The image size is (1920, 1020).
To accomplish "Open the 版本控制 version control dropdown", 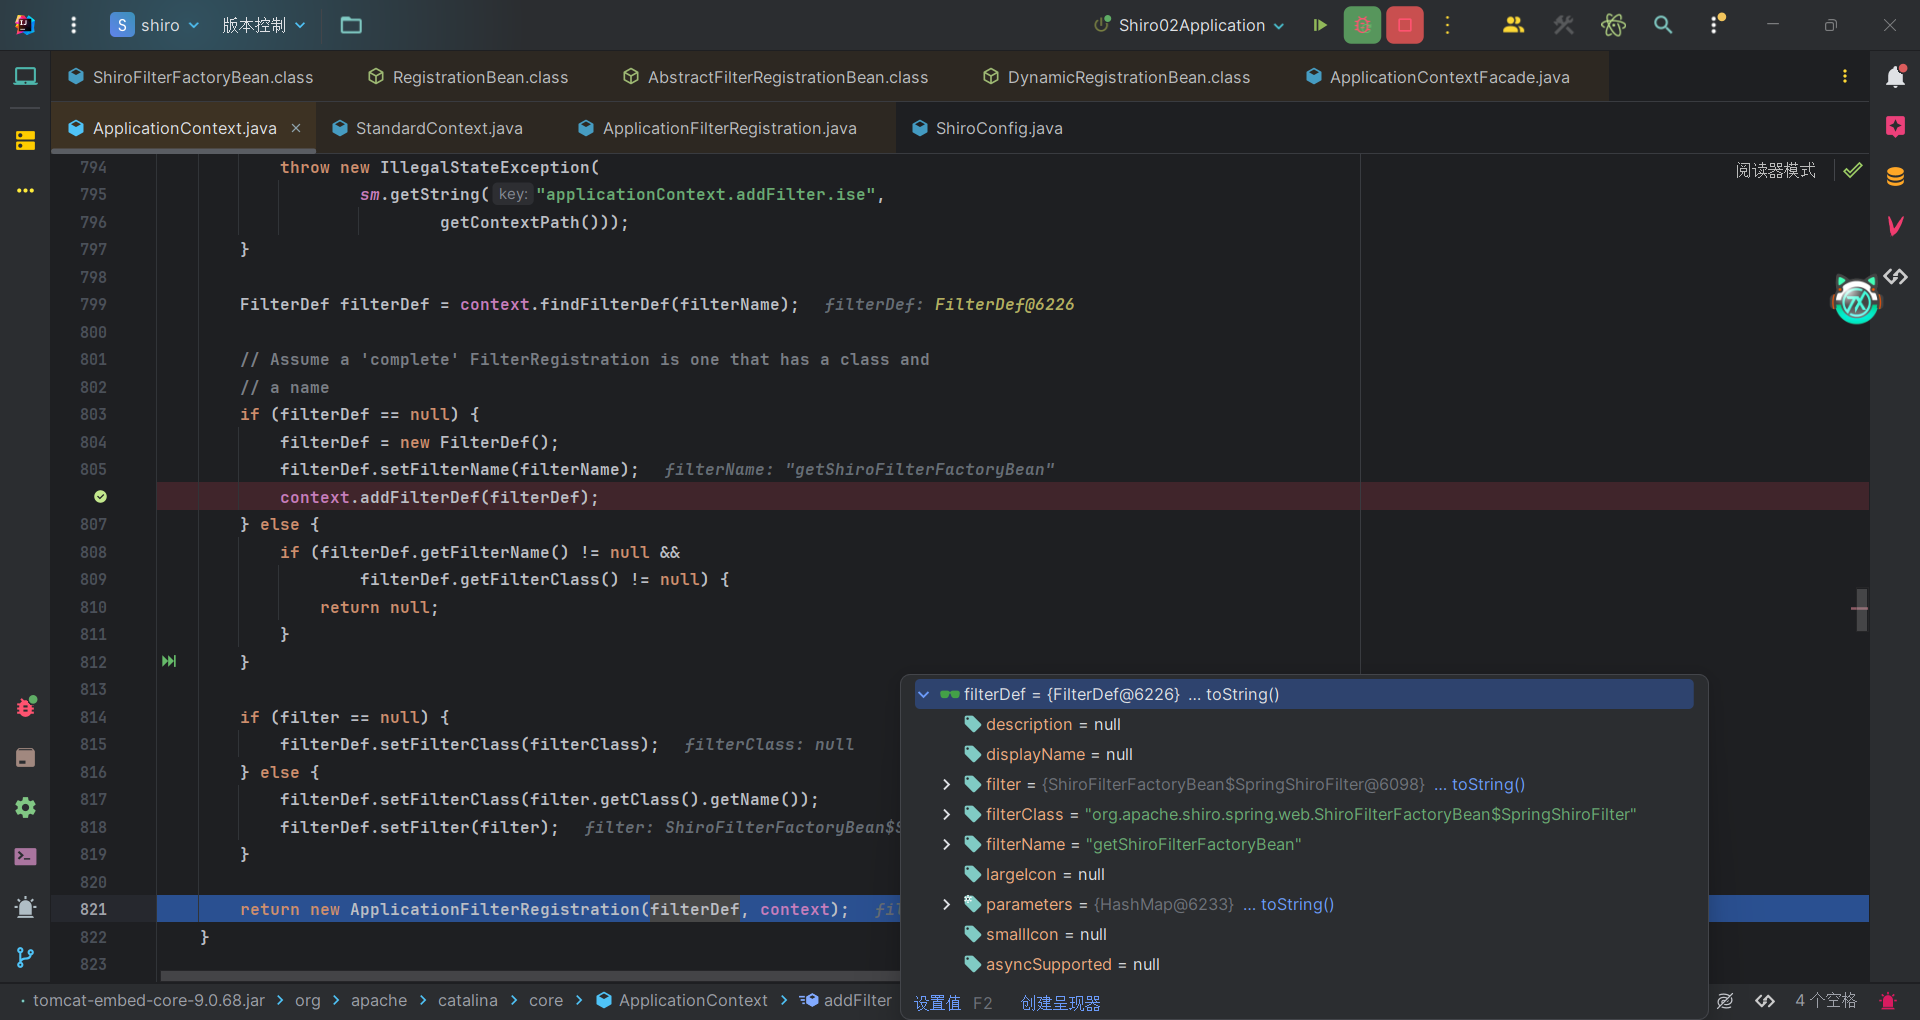I will tap(264, 25).
